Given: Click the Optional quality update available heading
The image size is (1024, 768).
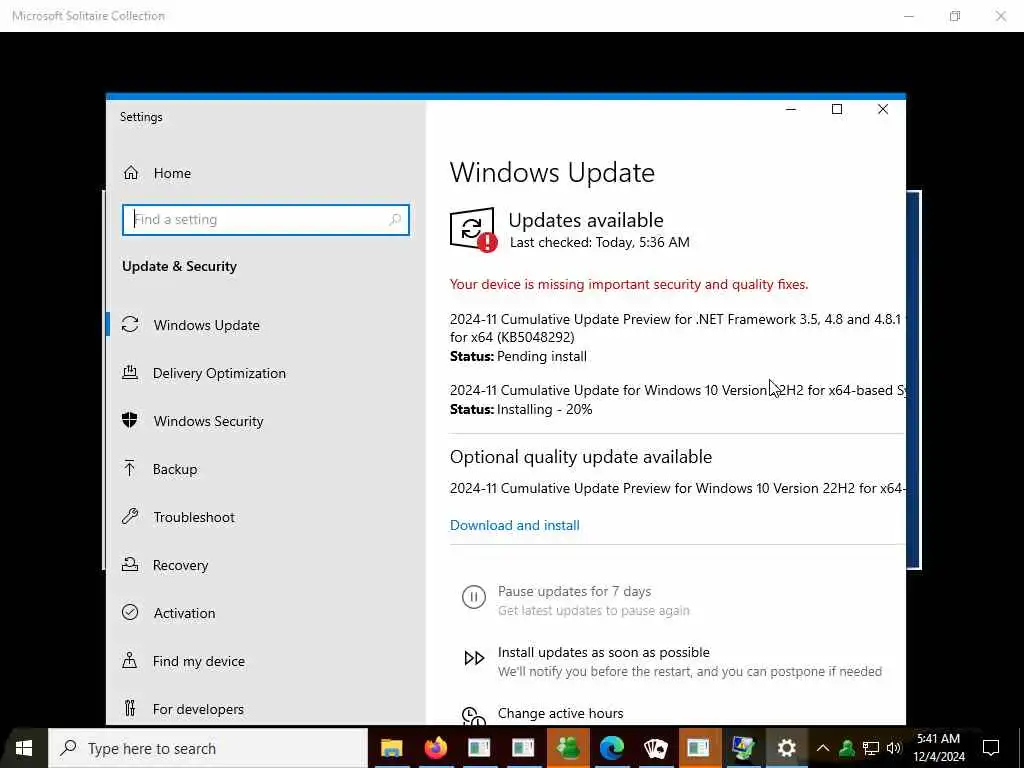Looking at the screenshot, I should 581,457.
